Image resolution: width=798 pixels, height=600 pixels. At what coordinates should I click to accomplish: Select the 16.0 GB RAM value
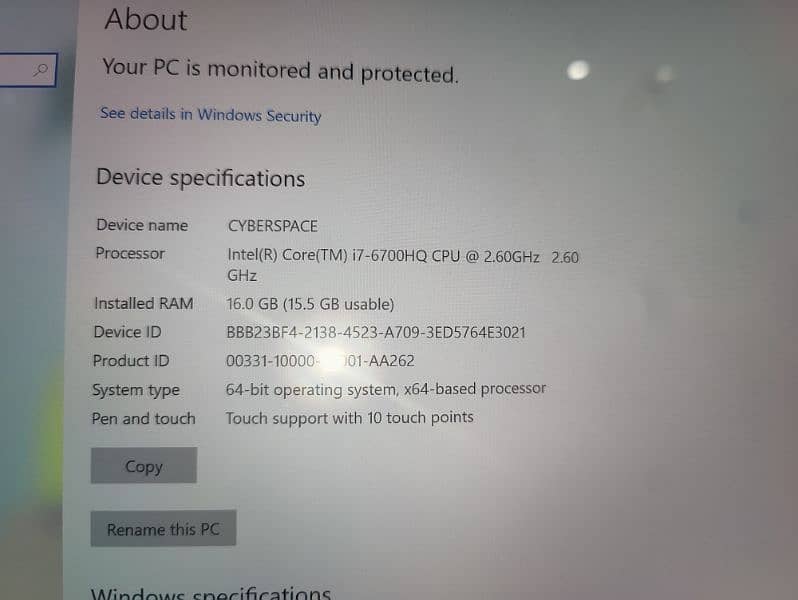(x=310, y=304)
